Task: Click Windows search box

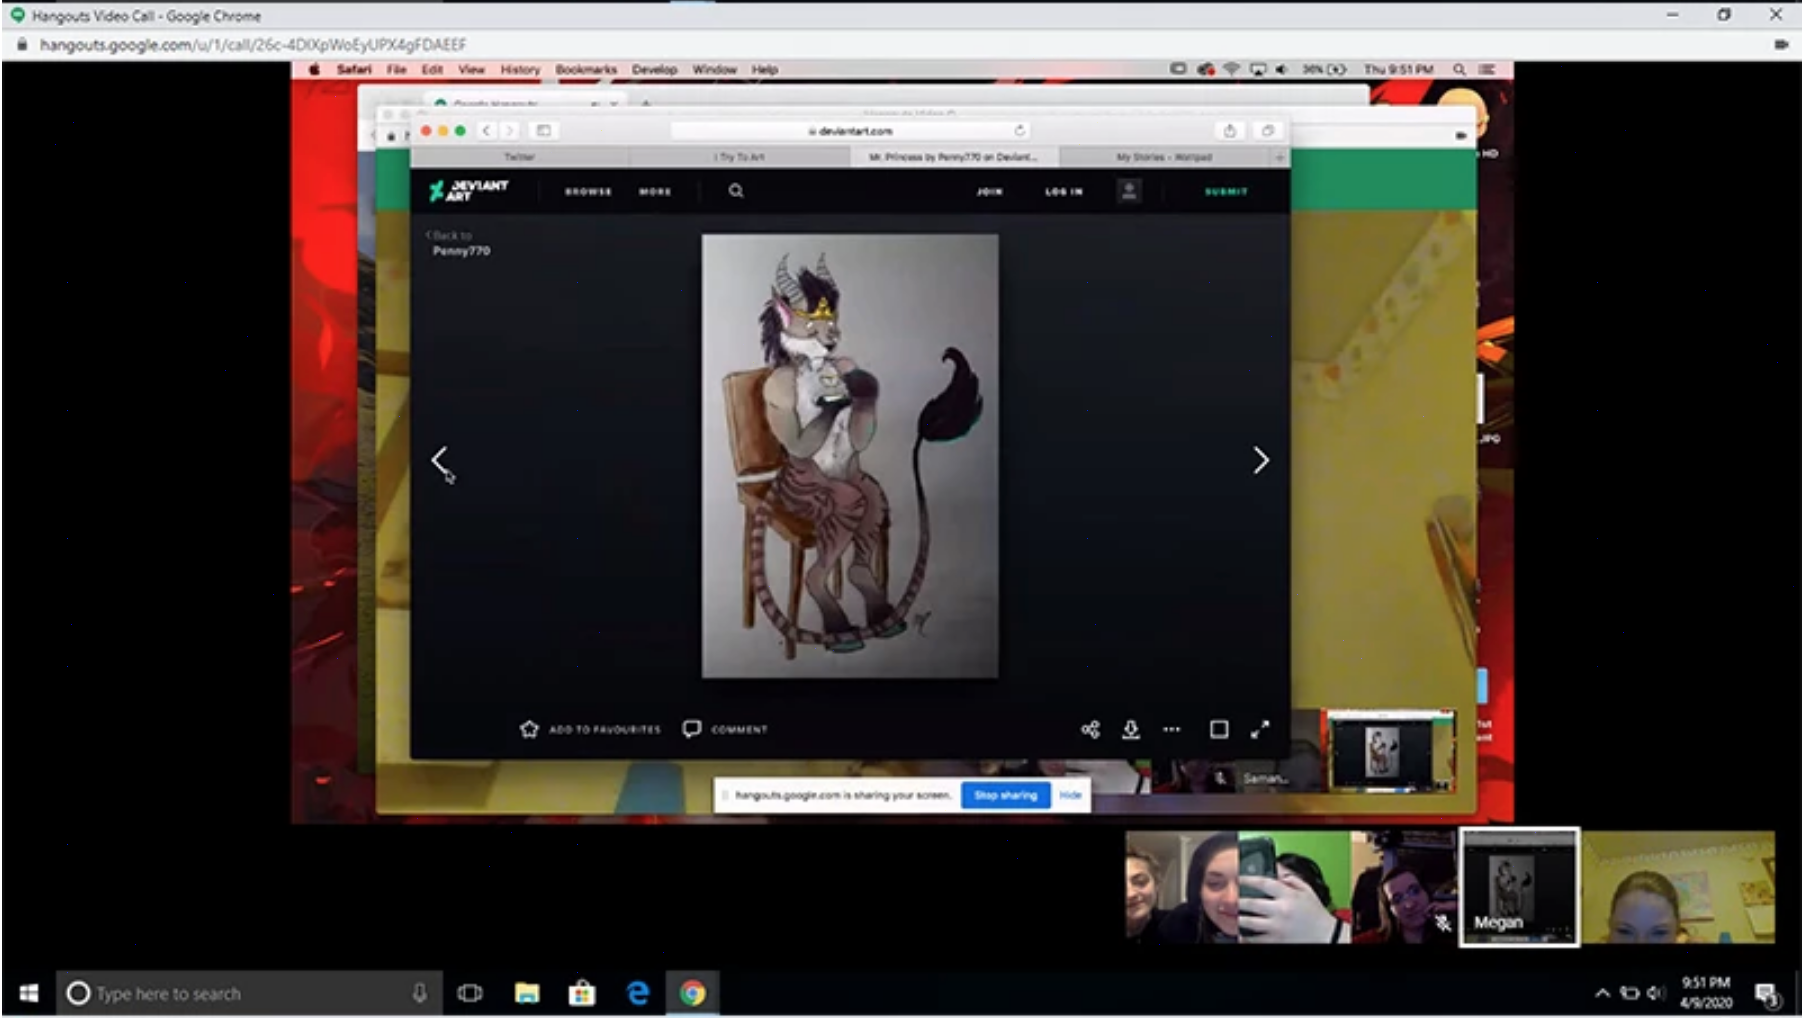Action: pyautogui.click(x=248, y=993)
